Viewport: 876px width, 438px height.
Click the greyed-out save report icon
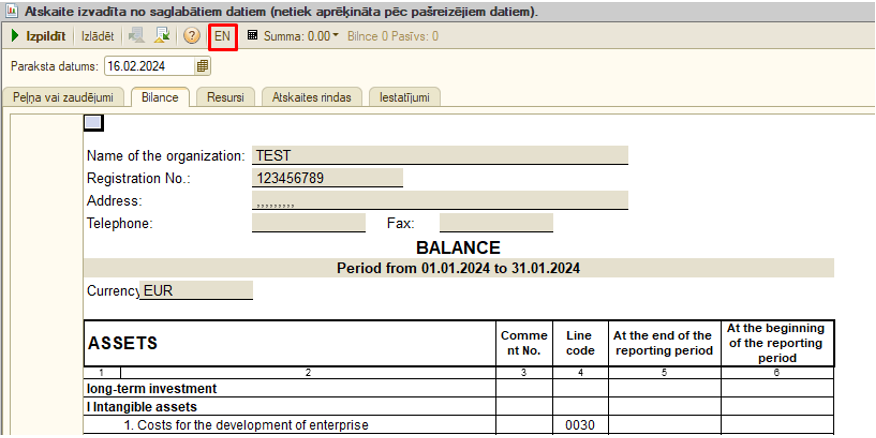136,36
